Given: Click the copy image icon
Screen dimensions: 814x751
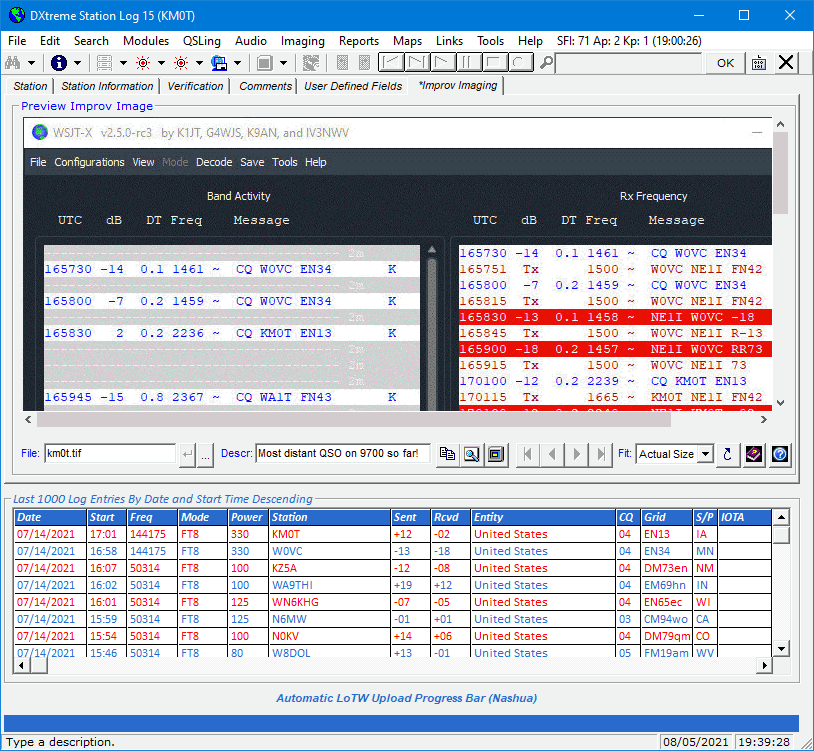Looking at the screenshot, I should pos(447,454).
